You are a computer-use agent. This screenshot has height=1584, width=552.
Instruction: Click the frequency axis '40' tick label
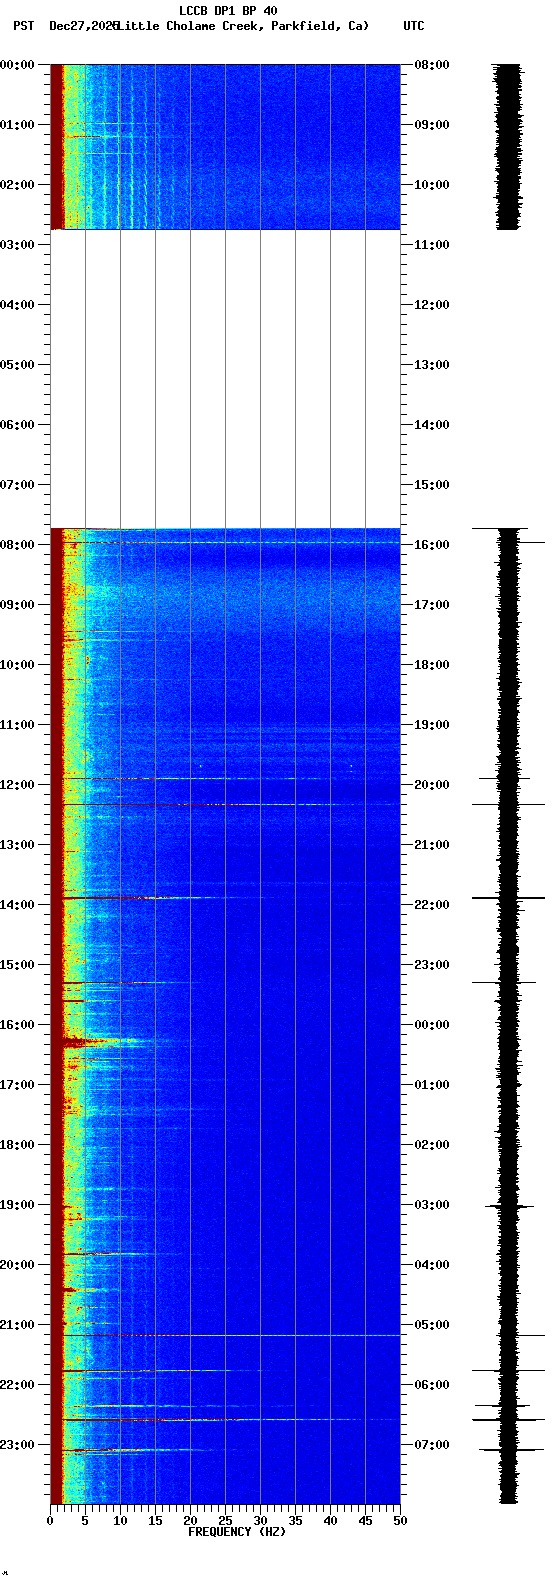[x=330, y=1521]
